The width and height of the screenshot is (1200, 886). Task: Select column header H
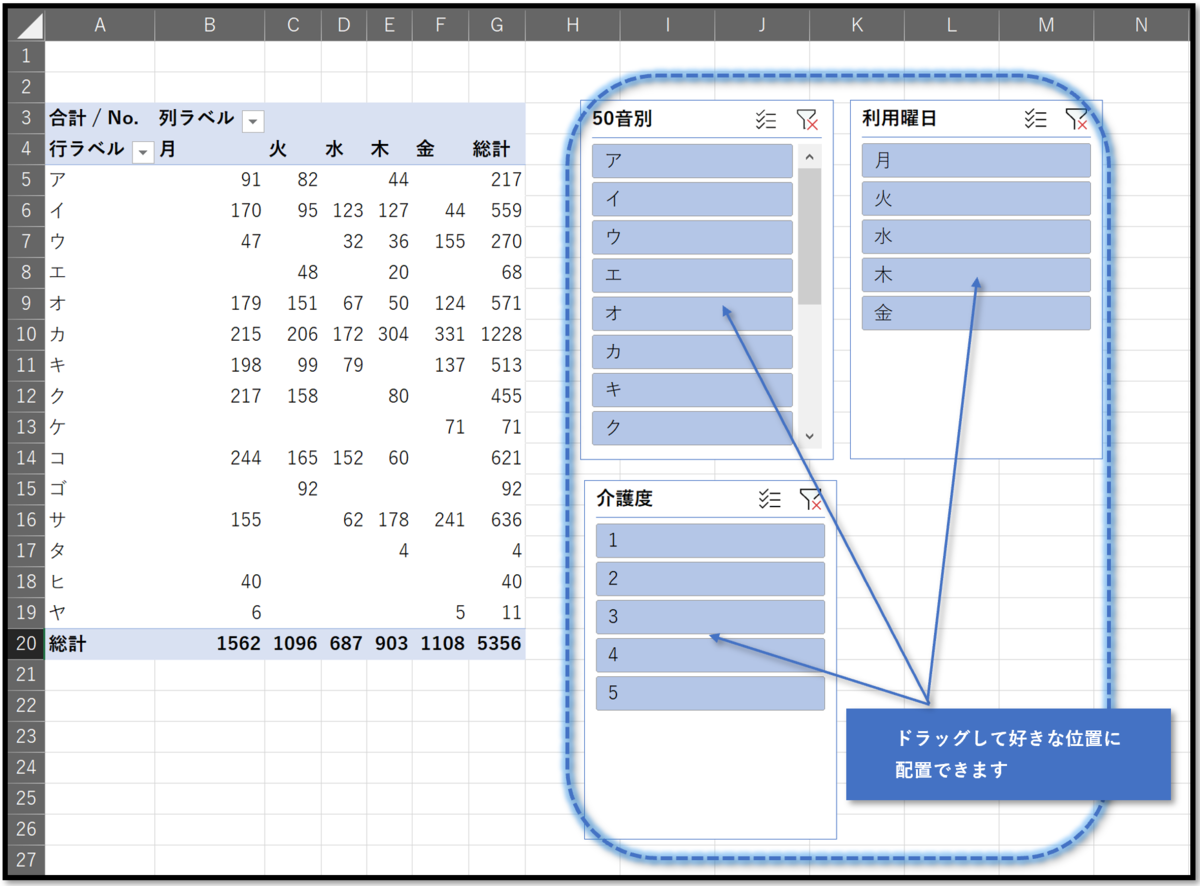[x=572, y=24]
